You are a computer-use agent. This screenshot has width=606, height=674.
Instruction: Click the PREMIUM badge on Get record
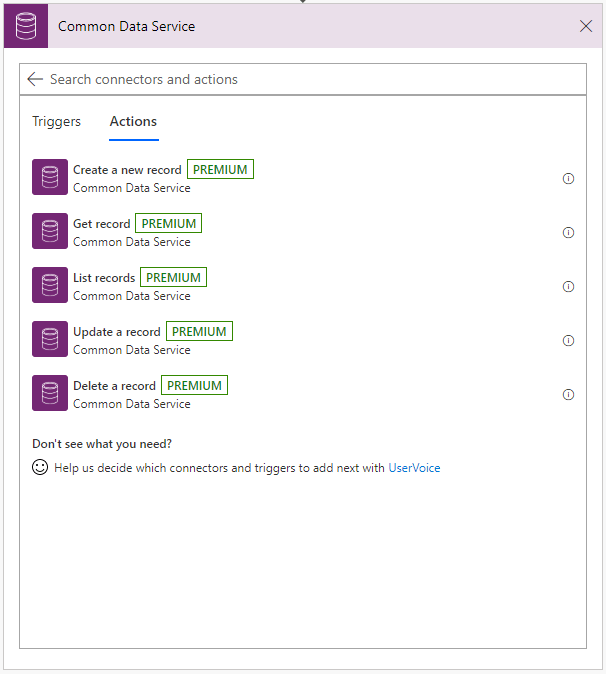point(168,224)
